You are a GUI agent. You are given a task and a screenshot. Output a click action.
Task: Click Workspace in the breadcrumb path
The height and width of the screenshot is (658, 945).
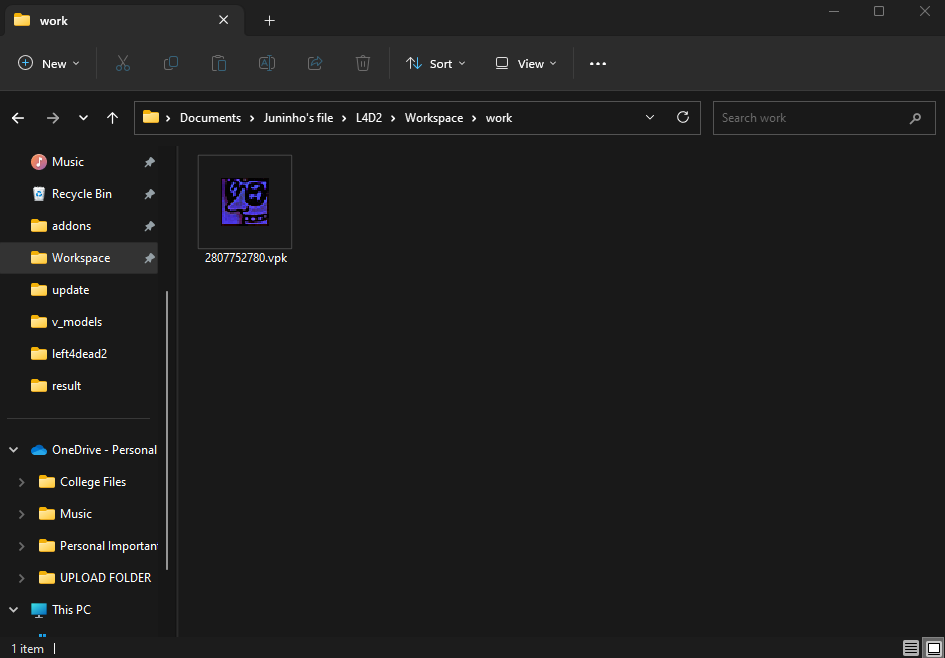pos(434,118)
